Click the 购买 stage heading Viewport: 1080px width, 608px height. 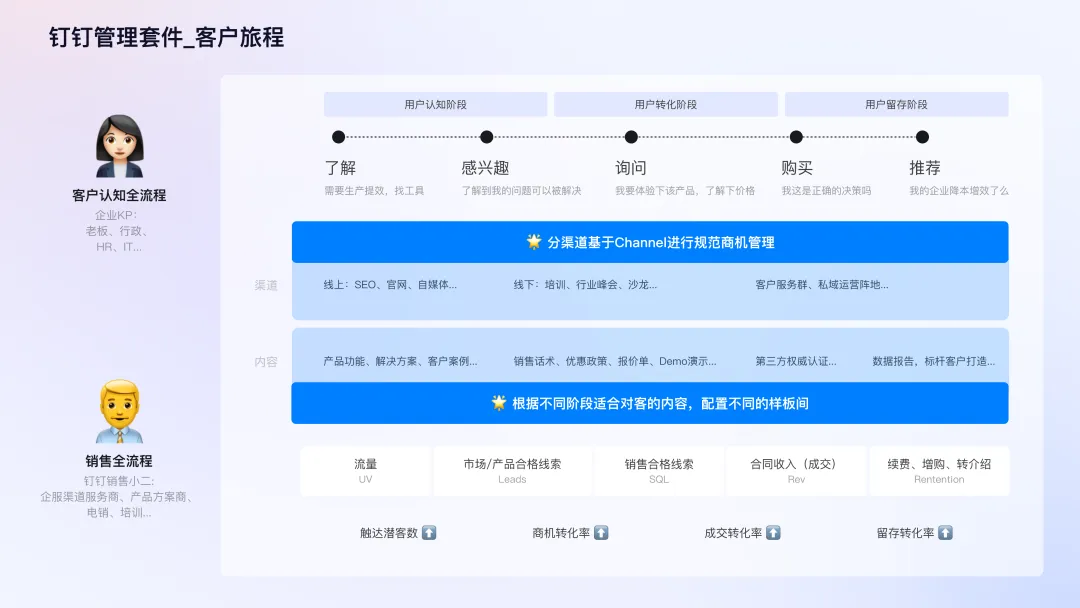coord(797,168)
